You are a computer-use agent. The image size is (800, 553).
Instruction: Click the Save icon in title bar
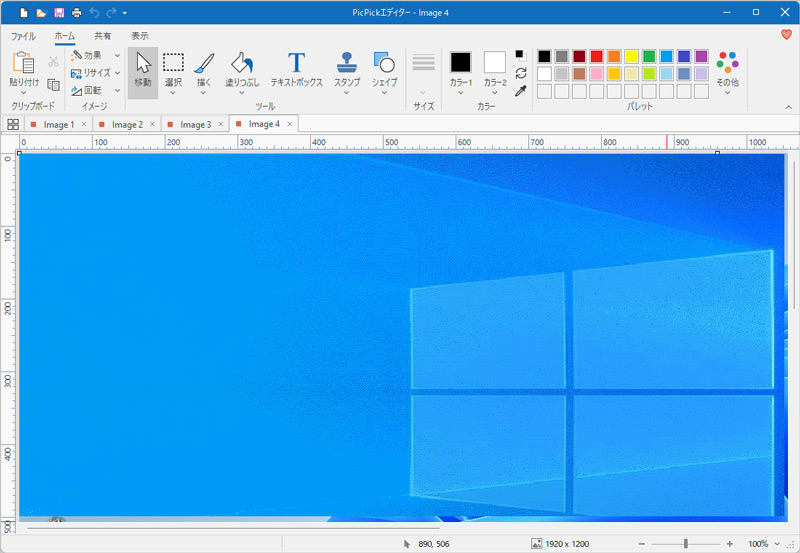[59, 12]
